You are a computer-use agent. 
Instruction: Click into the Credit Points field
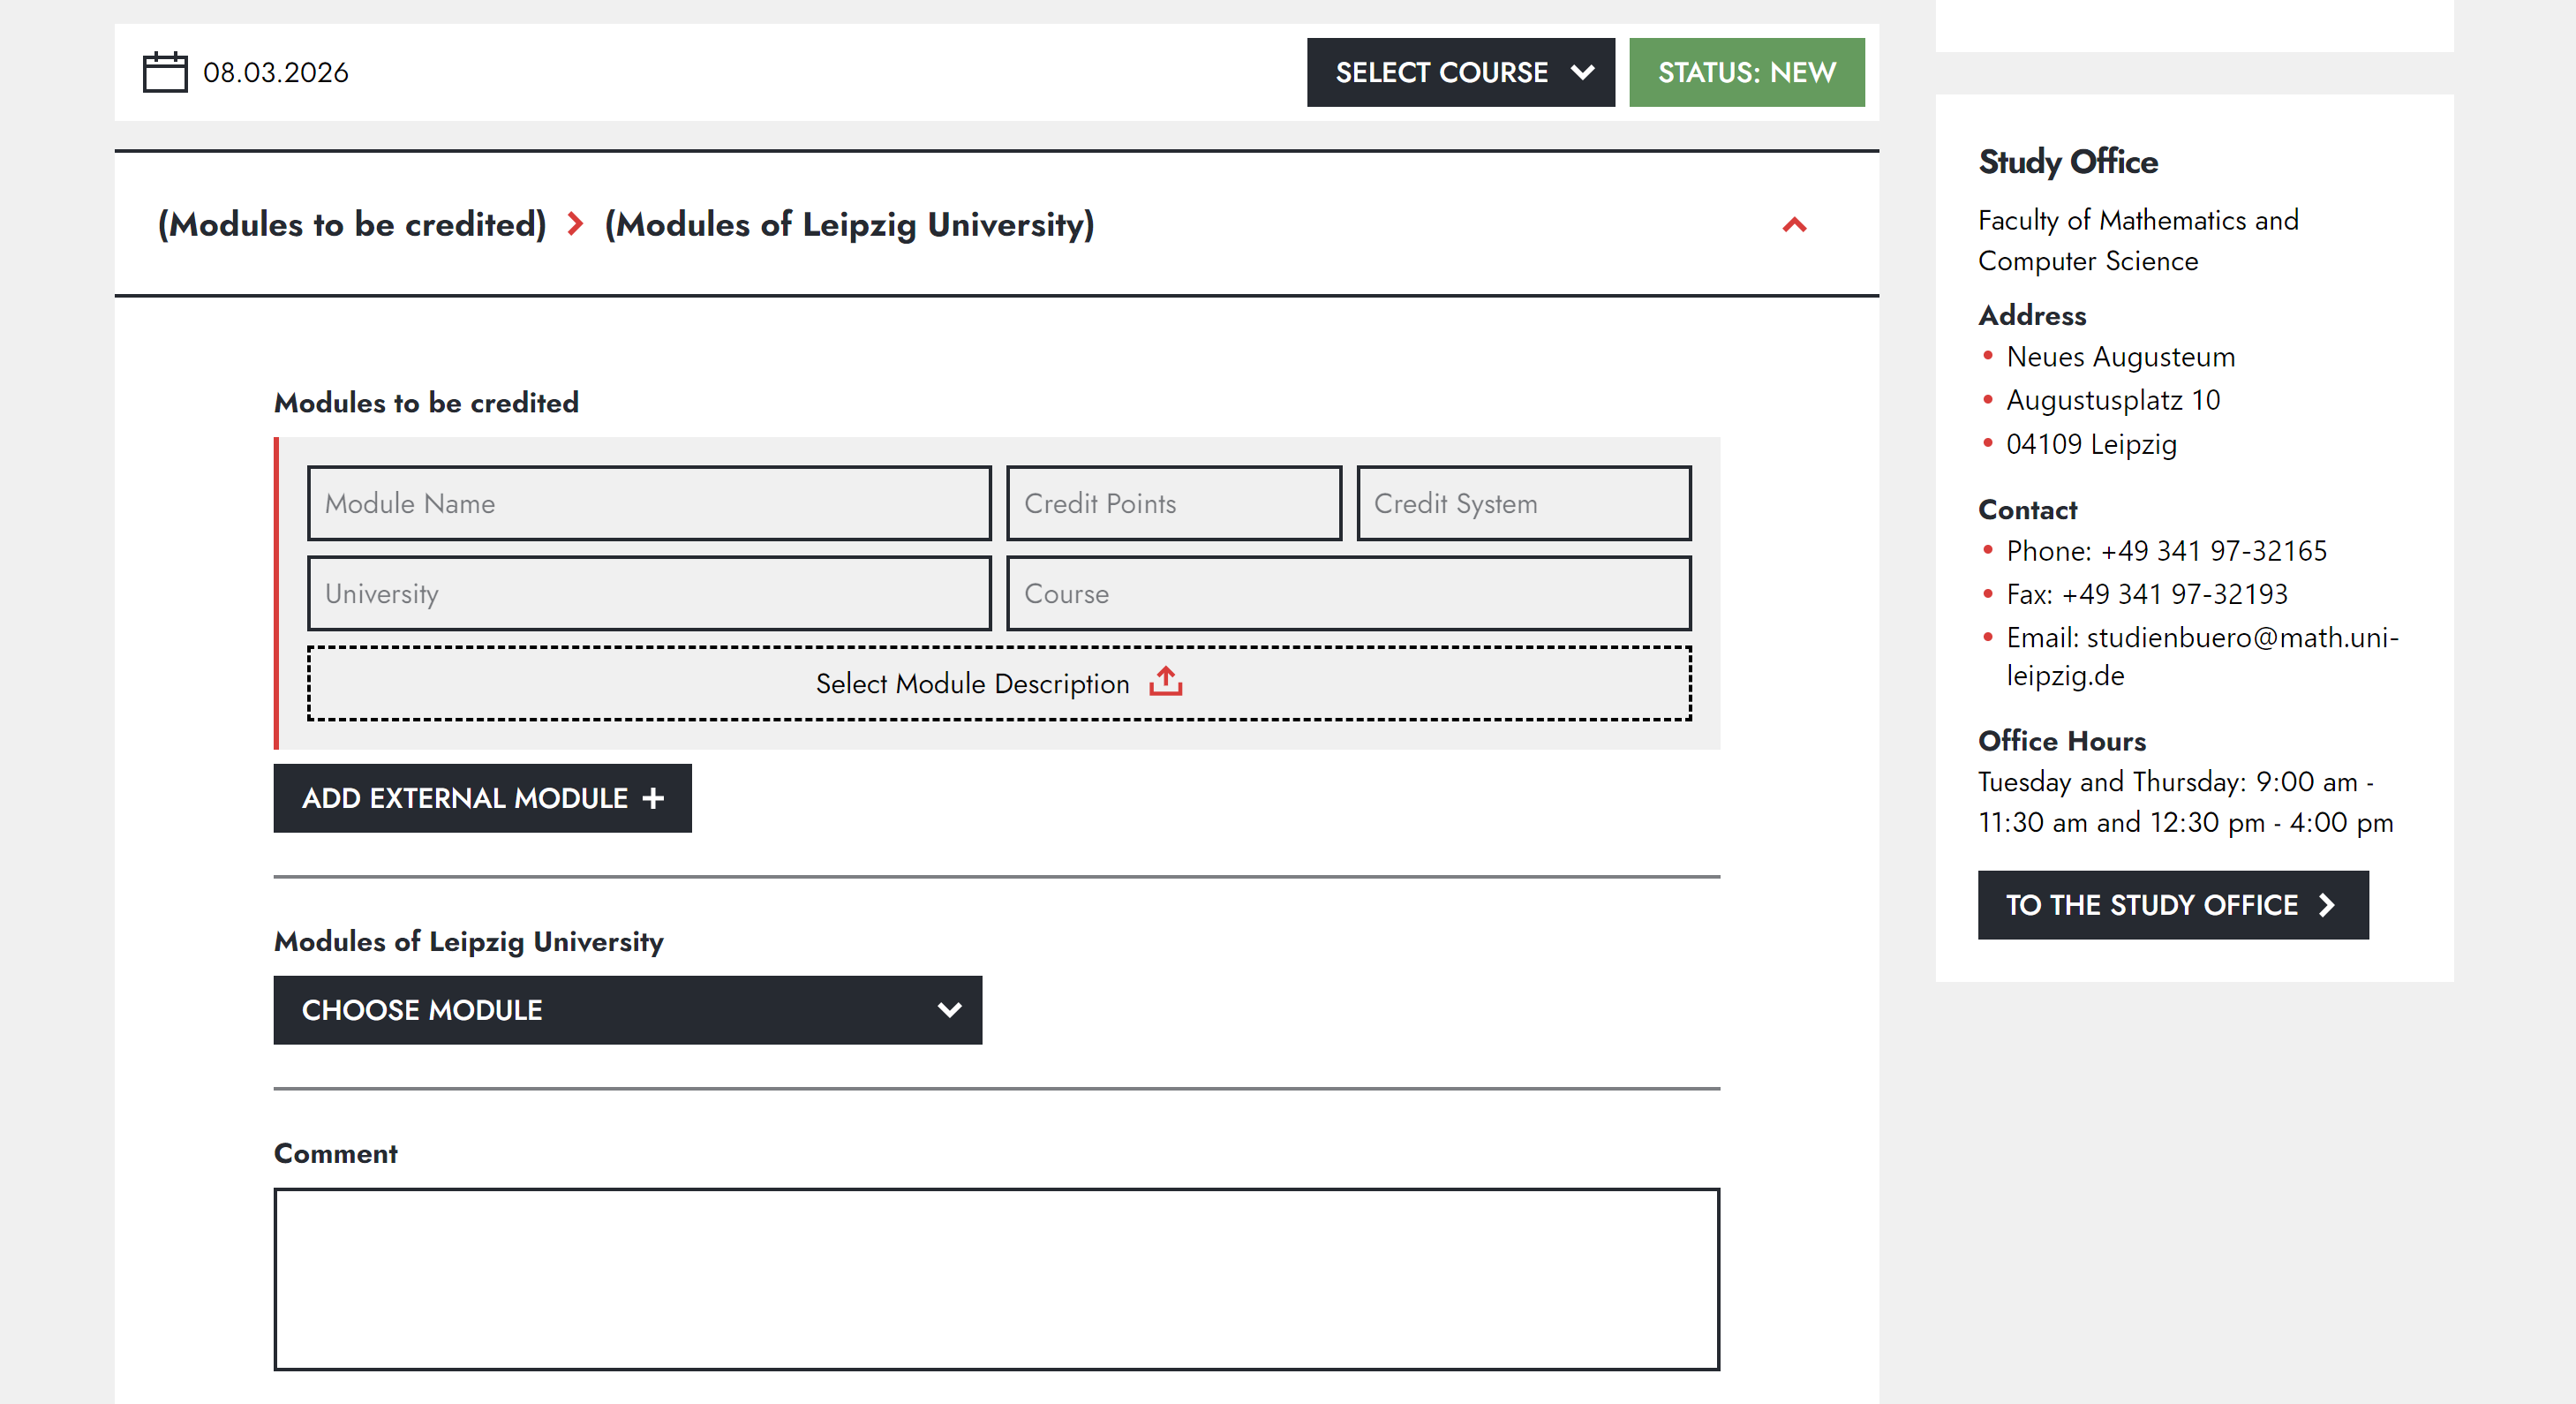pos(1173,503)
